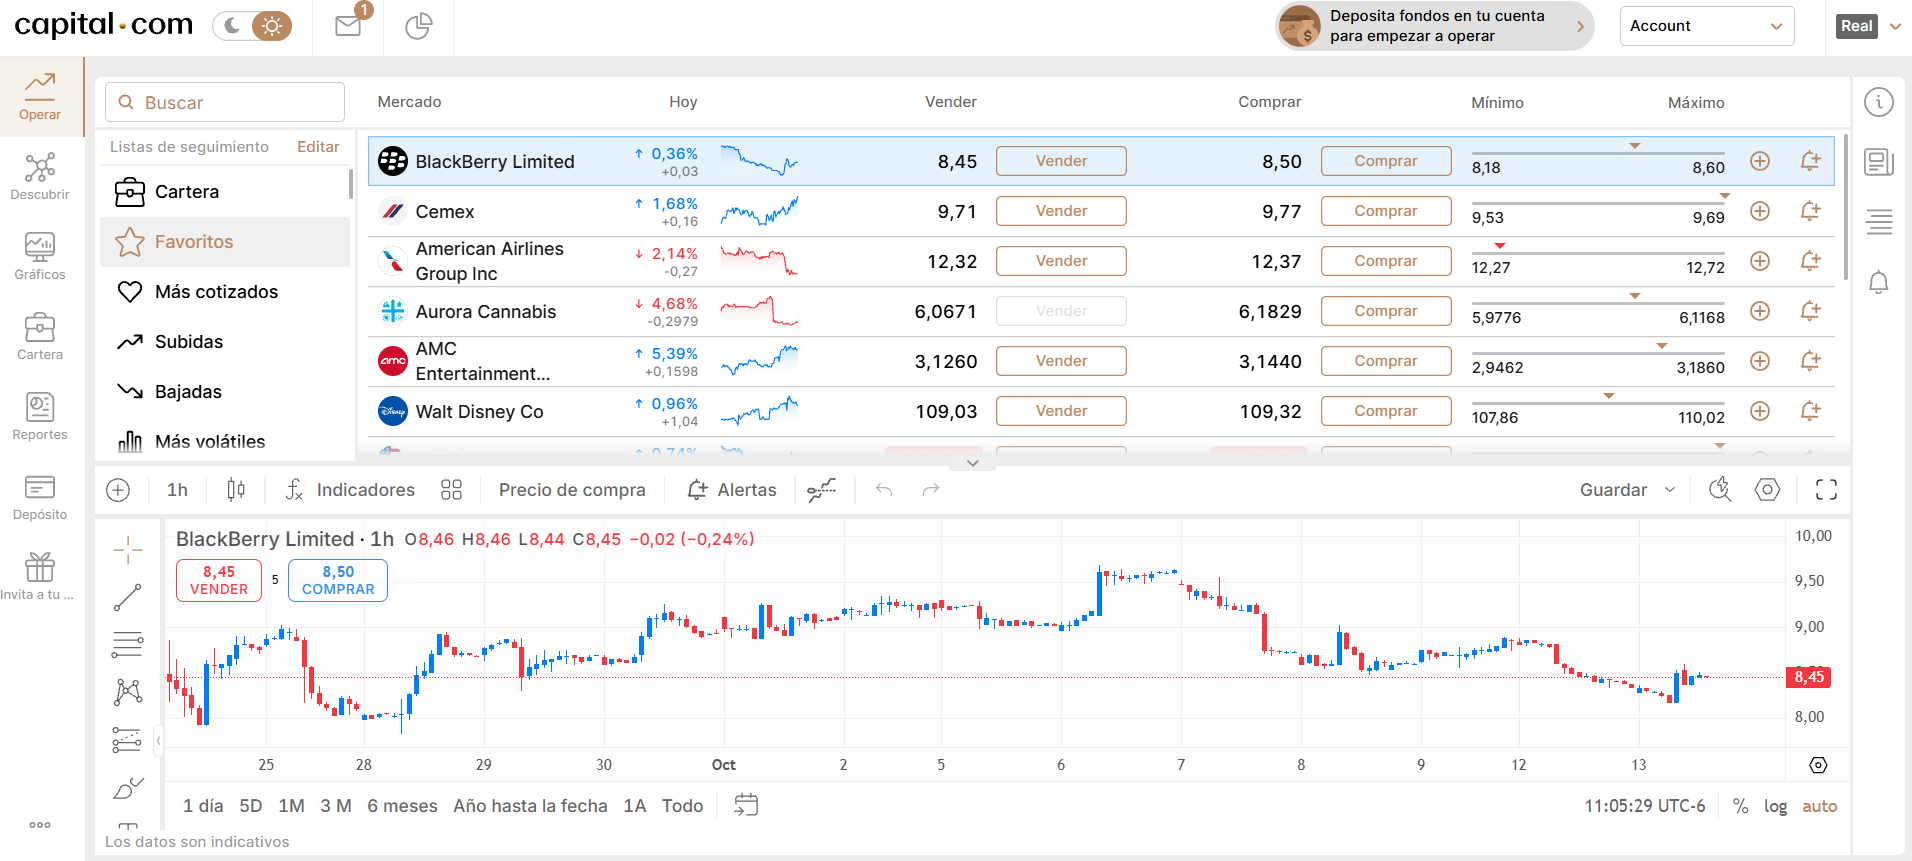
Task: Undo the last chart action
Action: [884, 489]
